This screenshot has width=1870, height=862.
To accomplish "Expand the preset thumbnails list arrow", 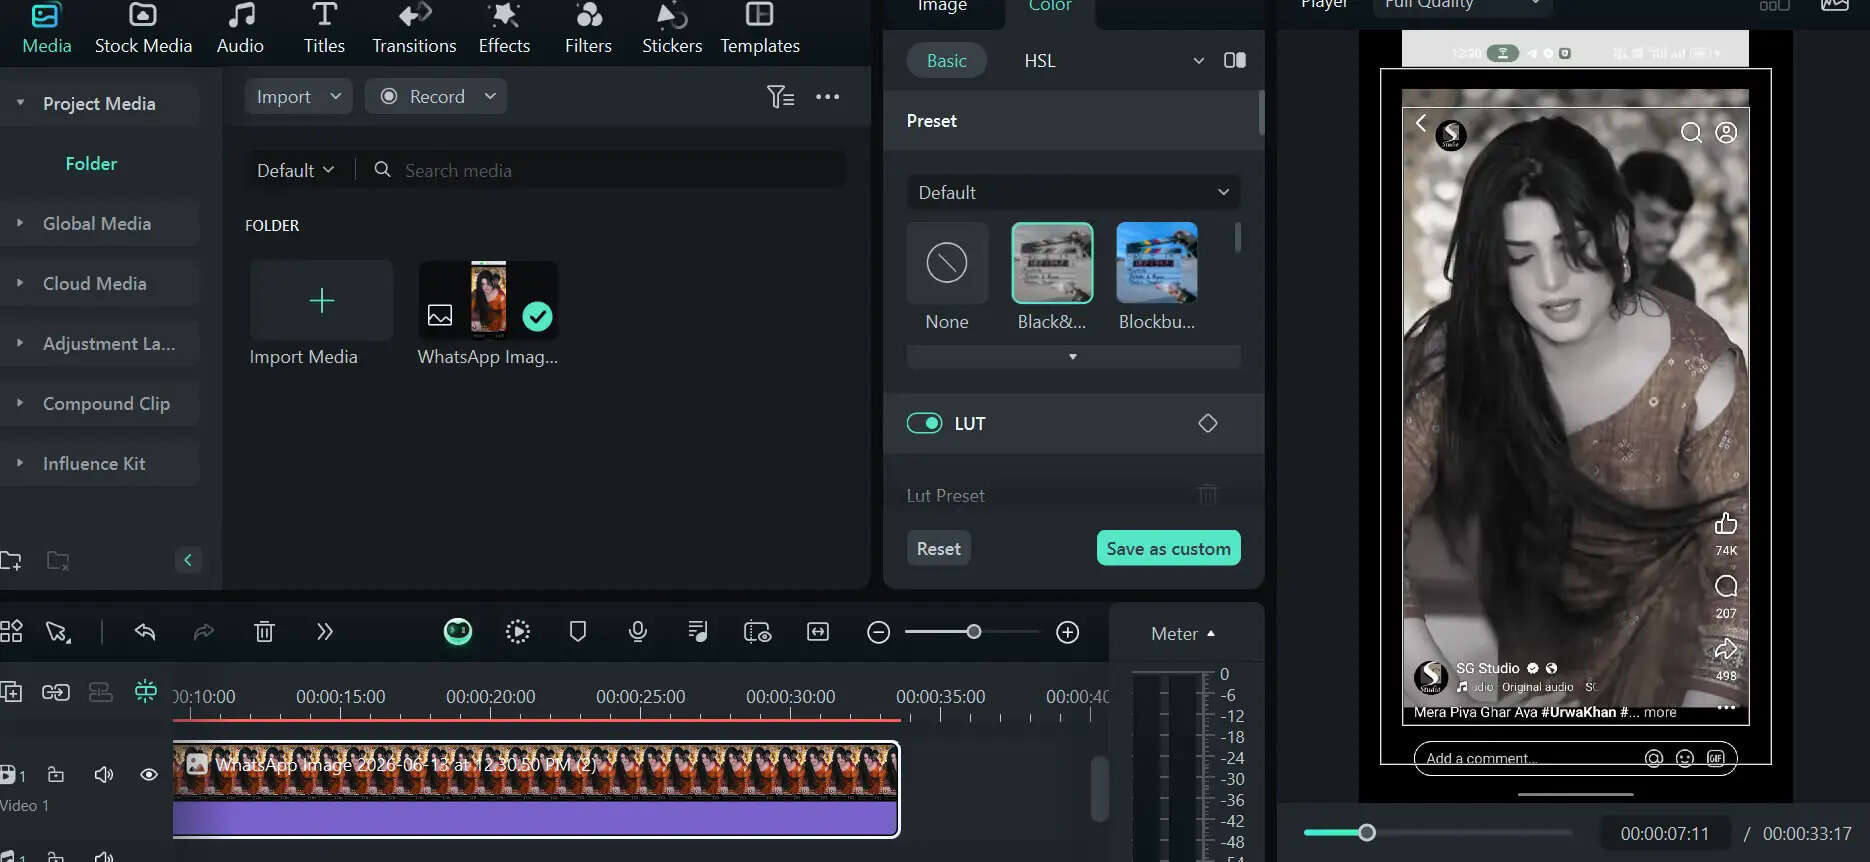I will [x=1073, y=357].
